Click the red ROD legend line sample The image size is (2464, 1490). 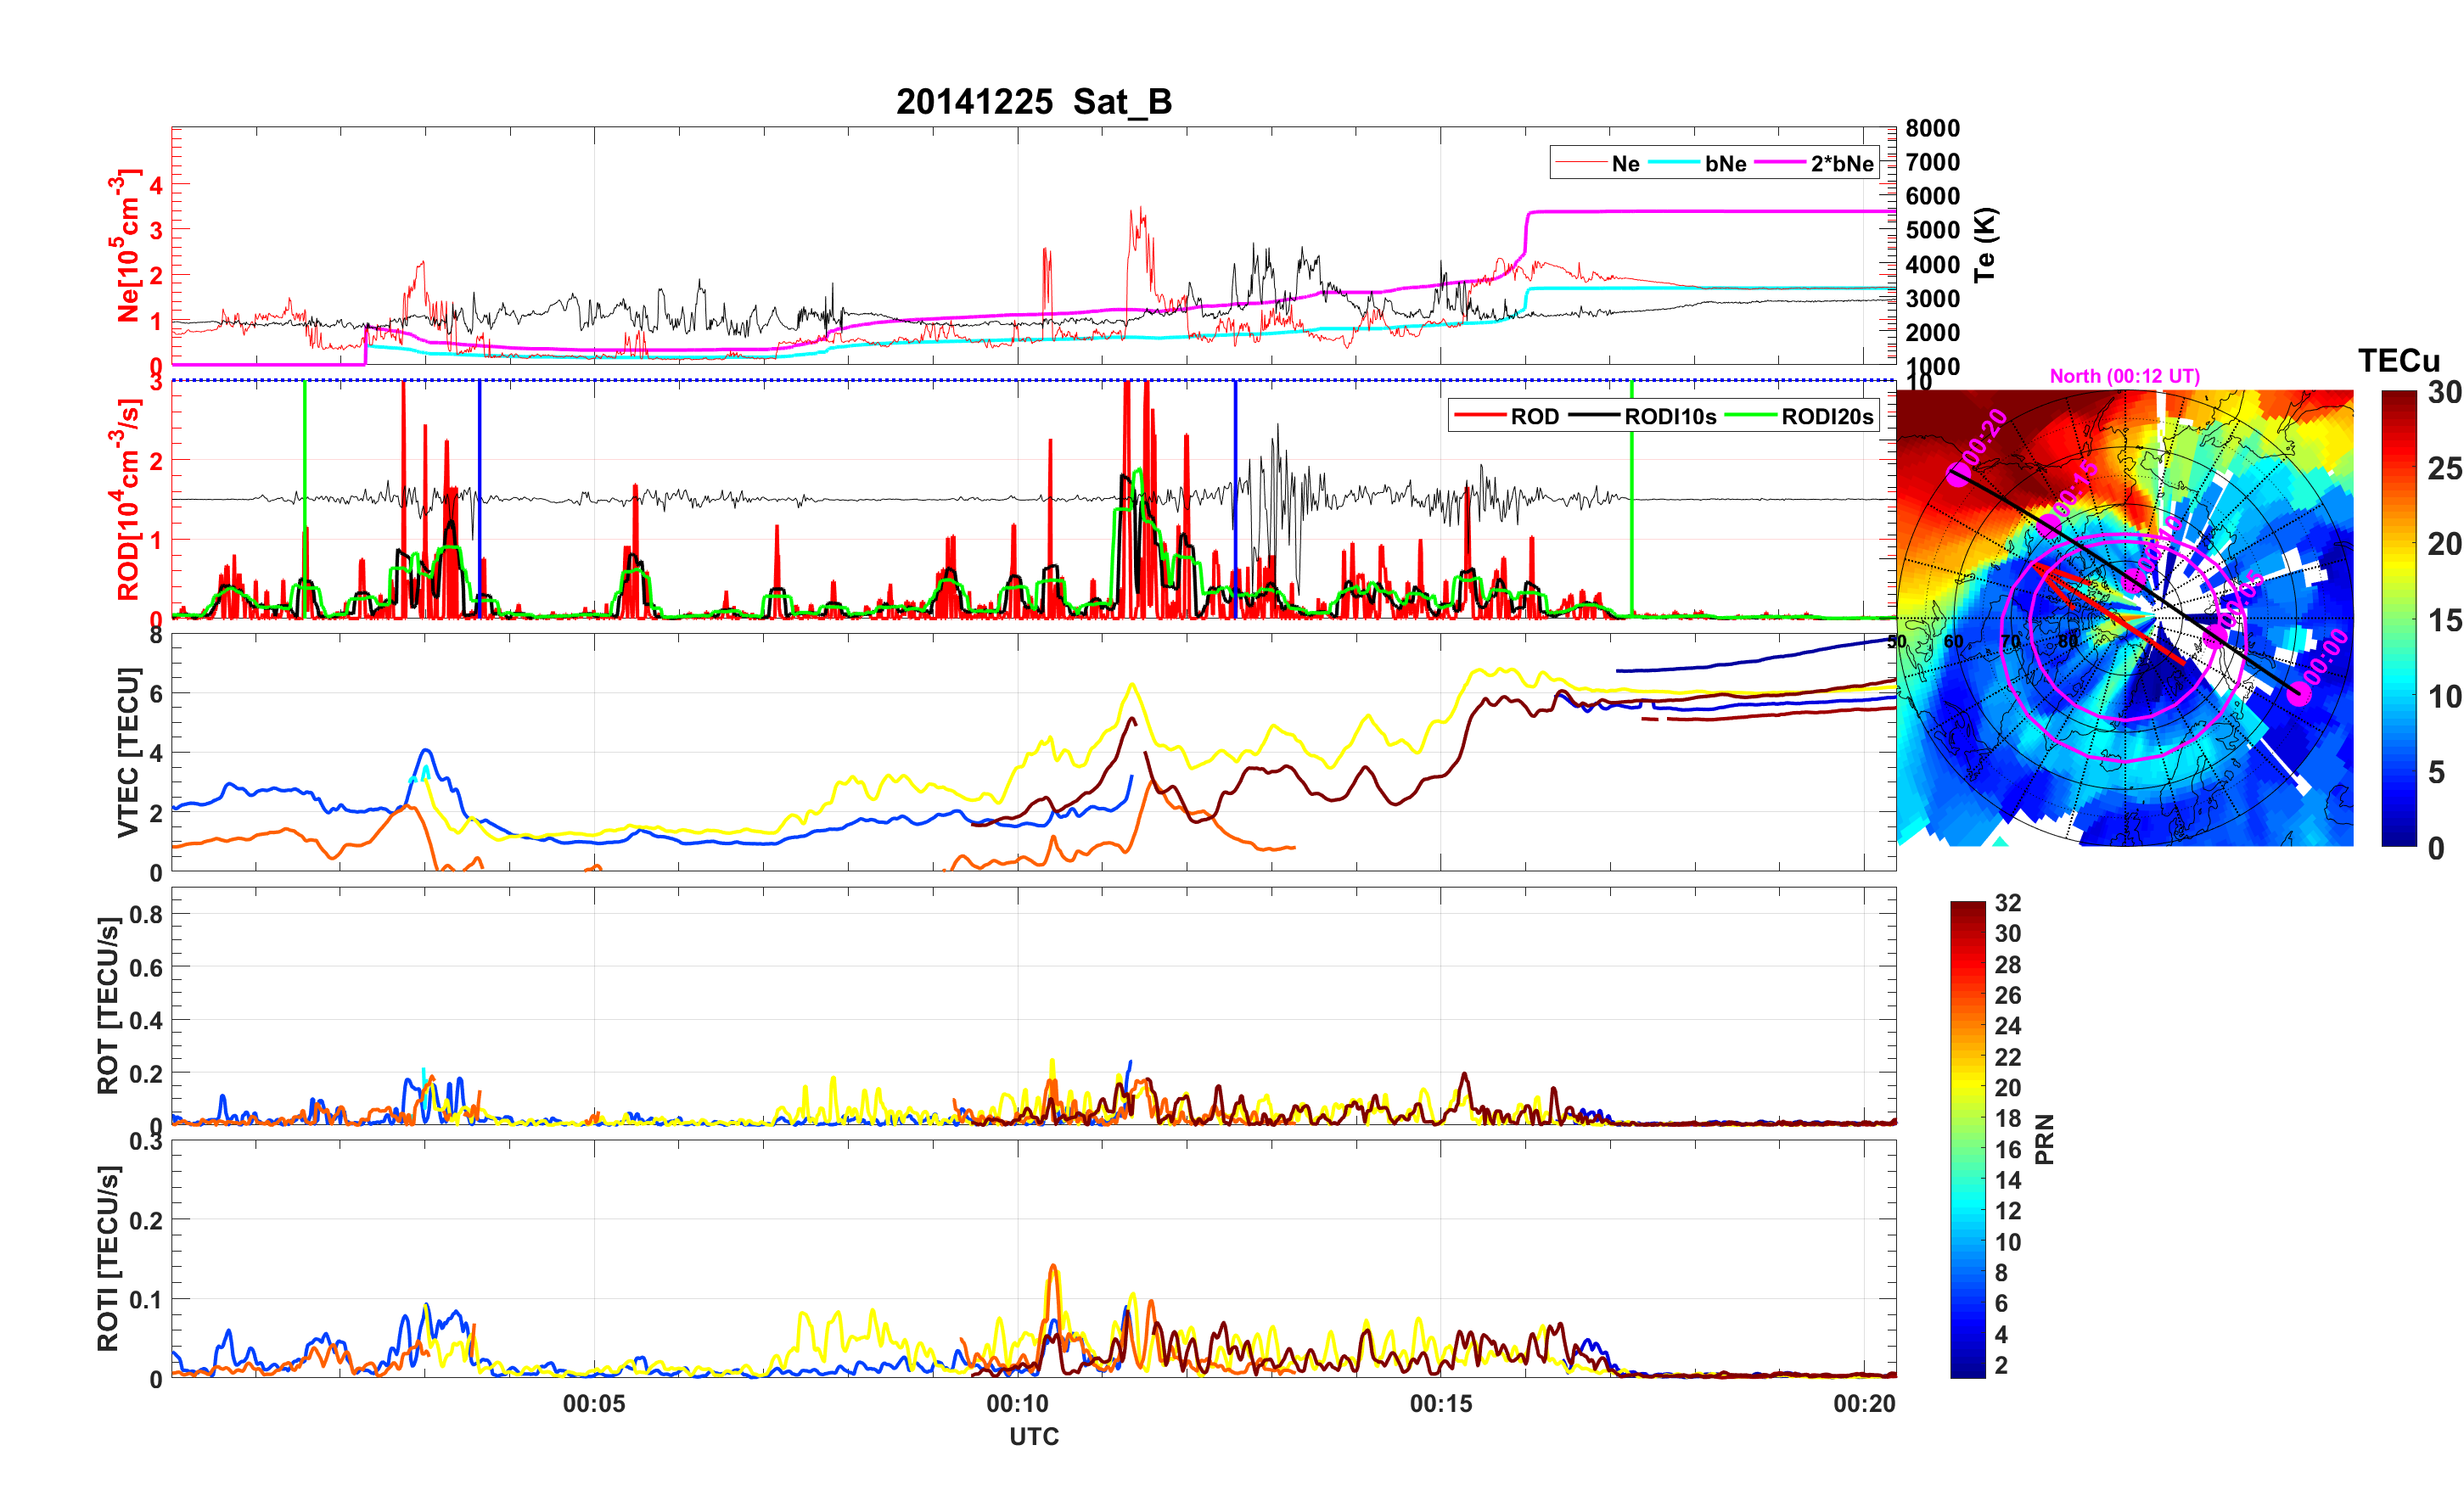[1480, 416]
